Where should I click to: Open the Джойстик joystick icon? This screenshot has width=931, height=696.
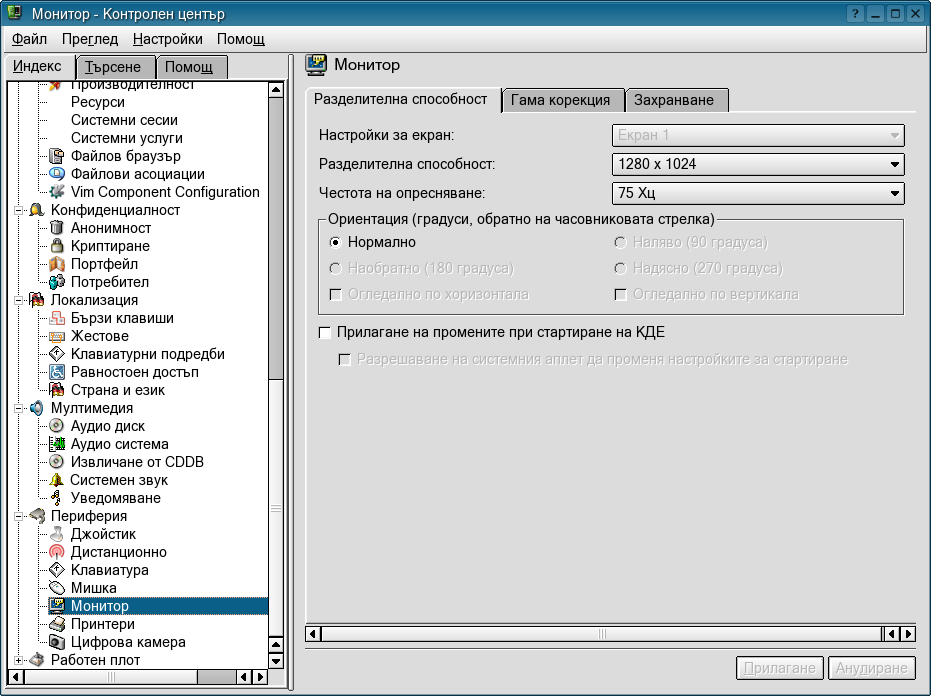pyautogui.click(x=57, y=534)
